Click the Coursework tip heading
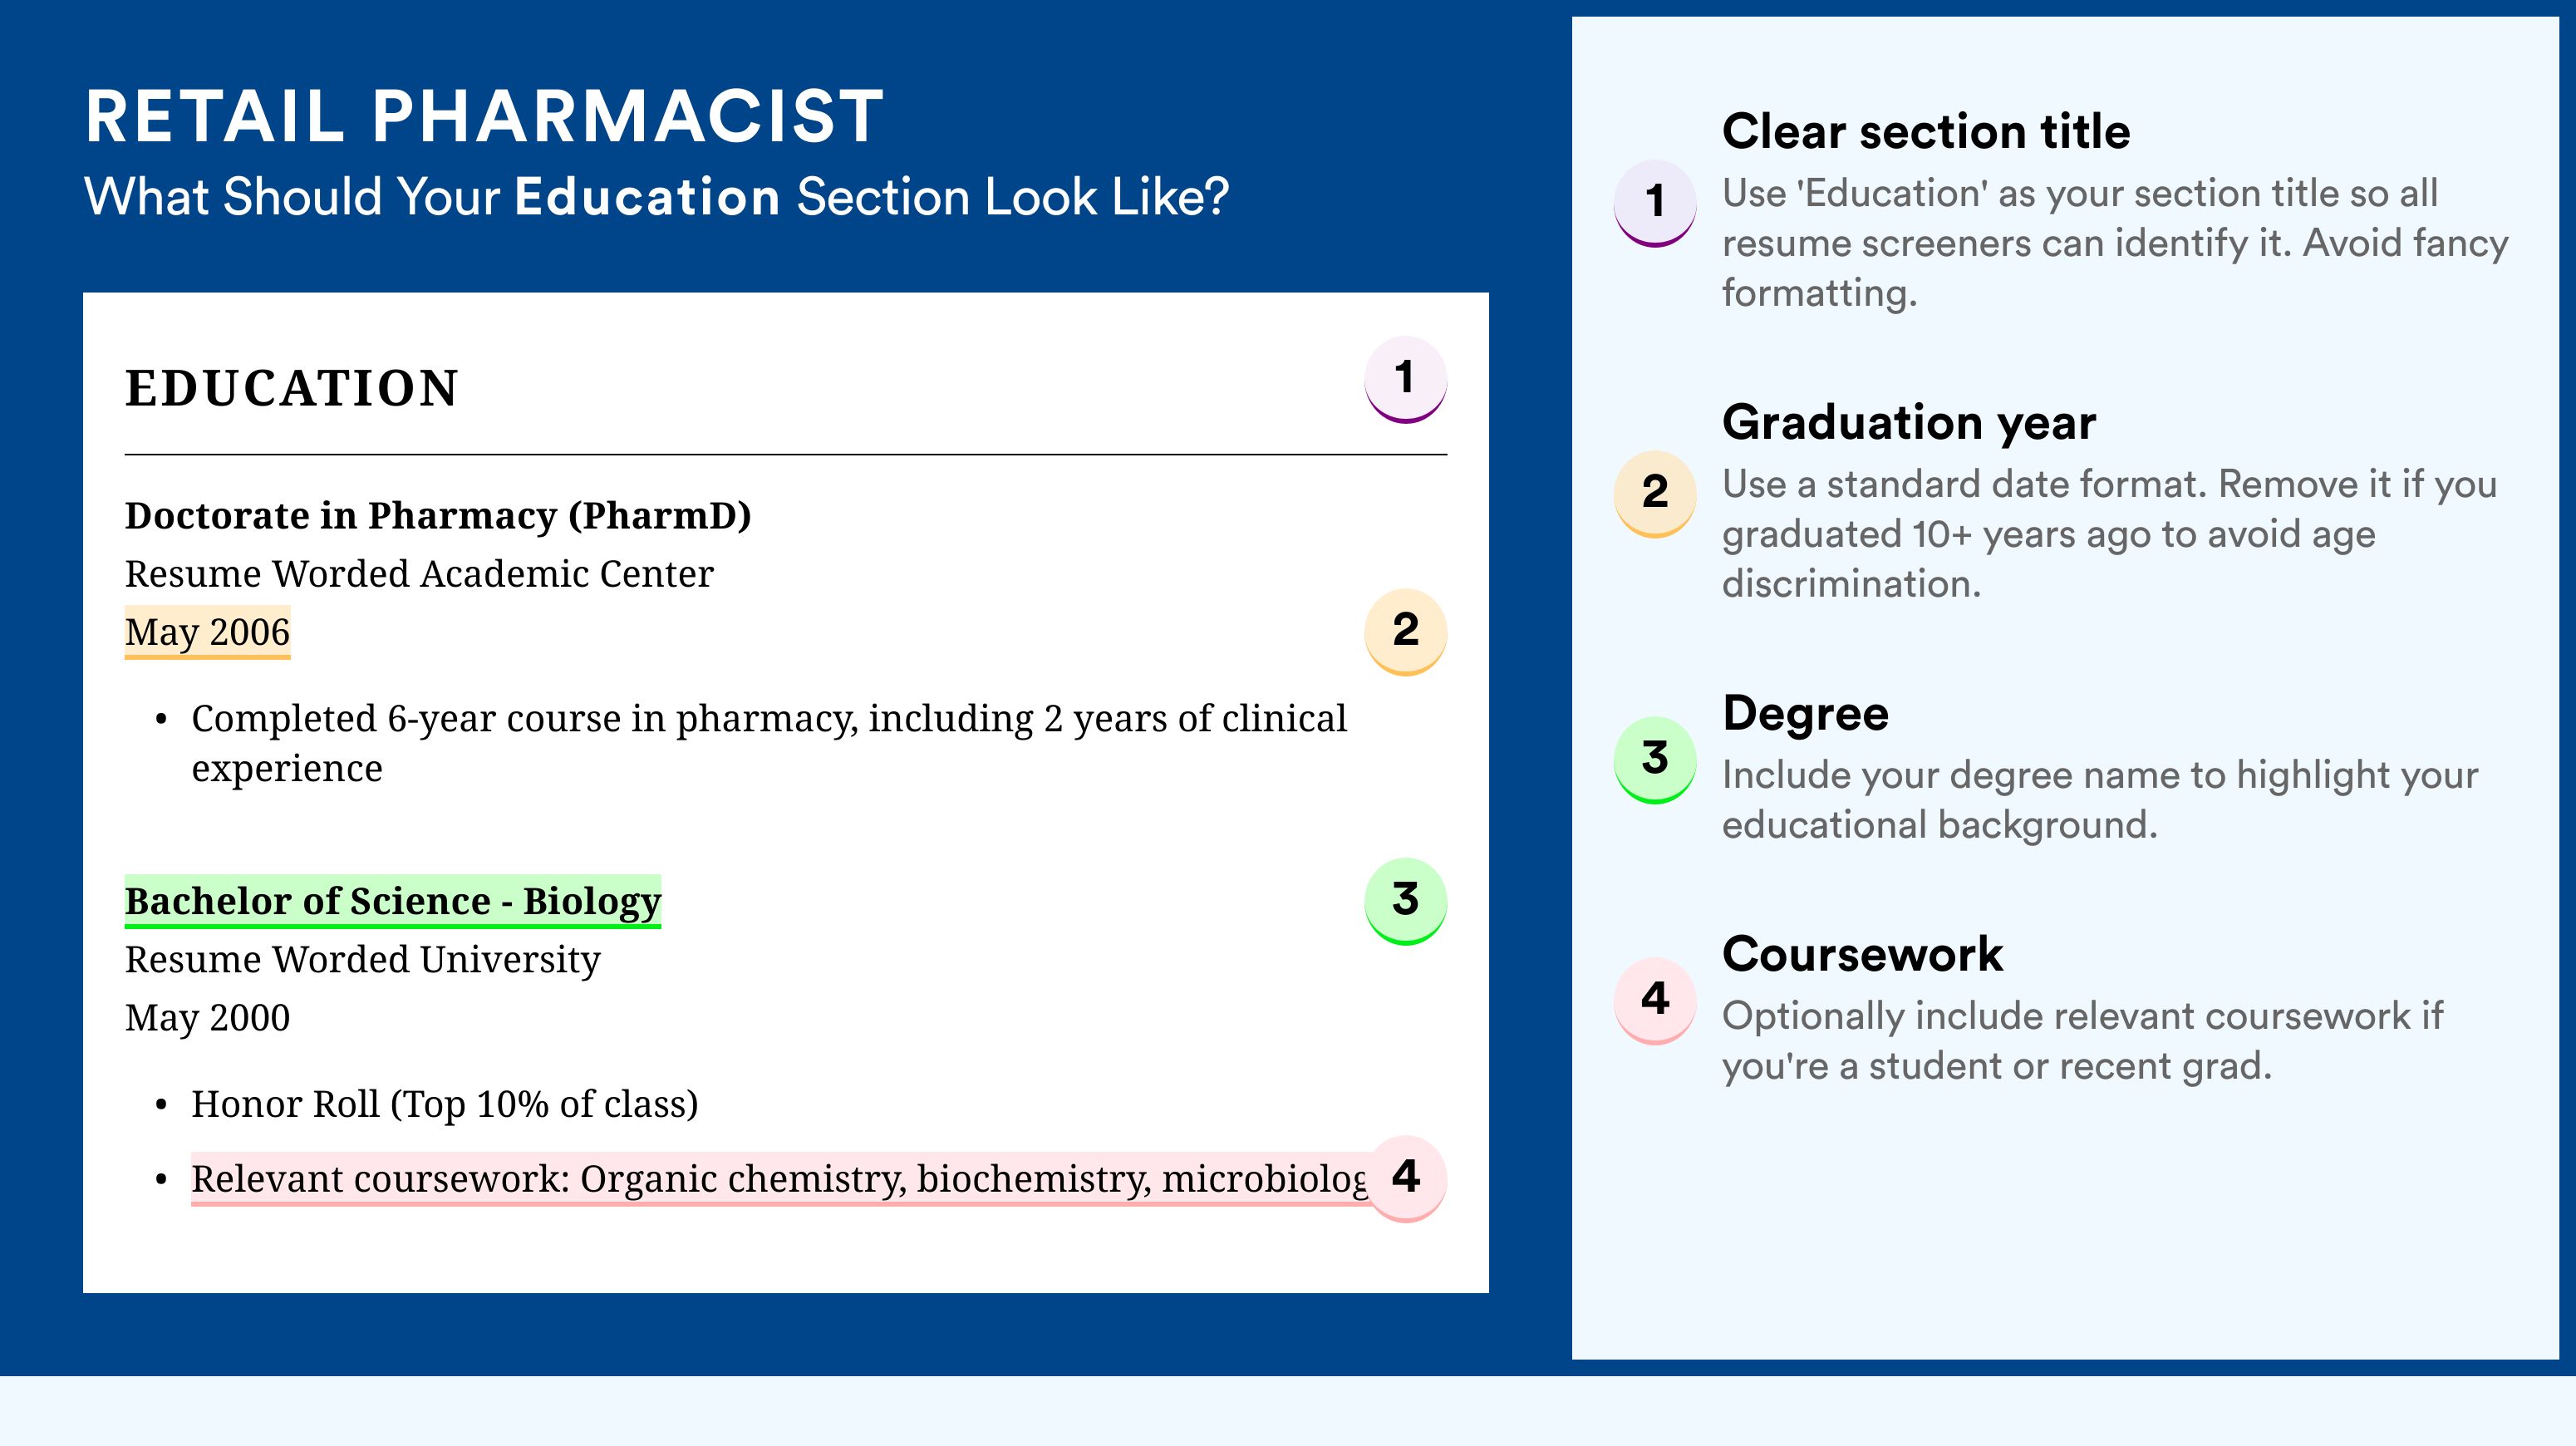The width and height of the screenshot is (2576, 1446). pos(1862,954)
